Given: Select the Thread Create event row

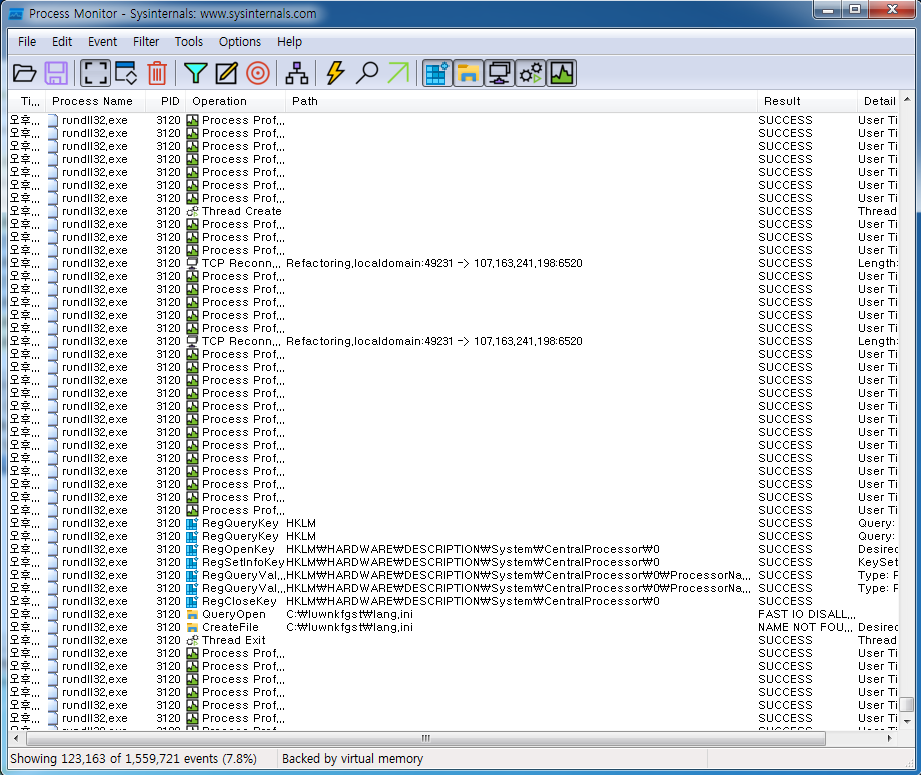Looking at the screenshot, I should pyautogui.click(x=453, y=211).
